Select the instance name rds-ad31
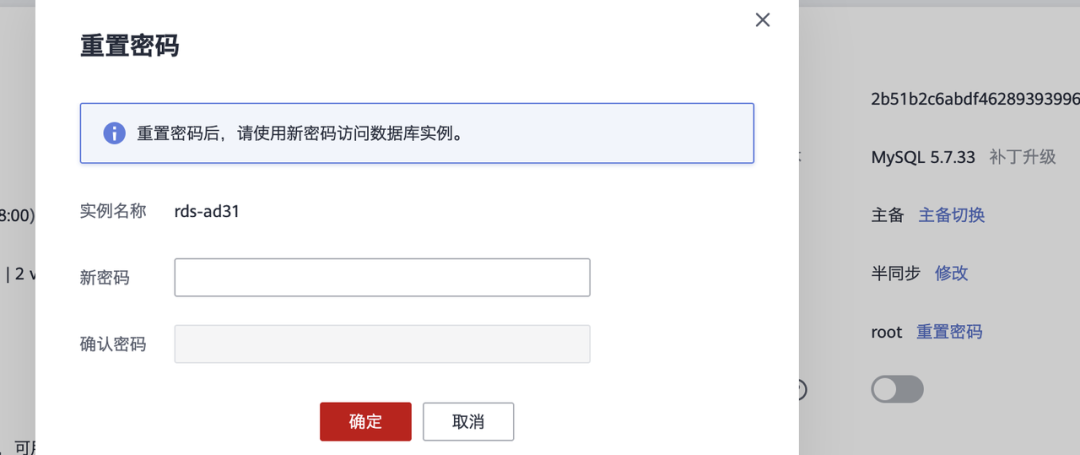 click(207, 211)
